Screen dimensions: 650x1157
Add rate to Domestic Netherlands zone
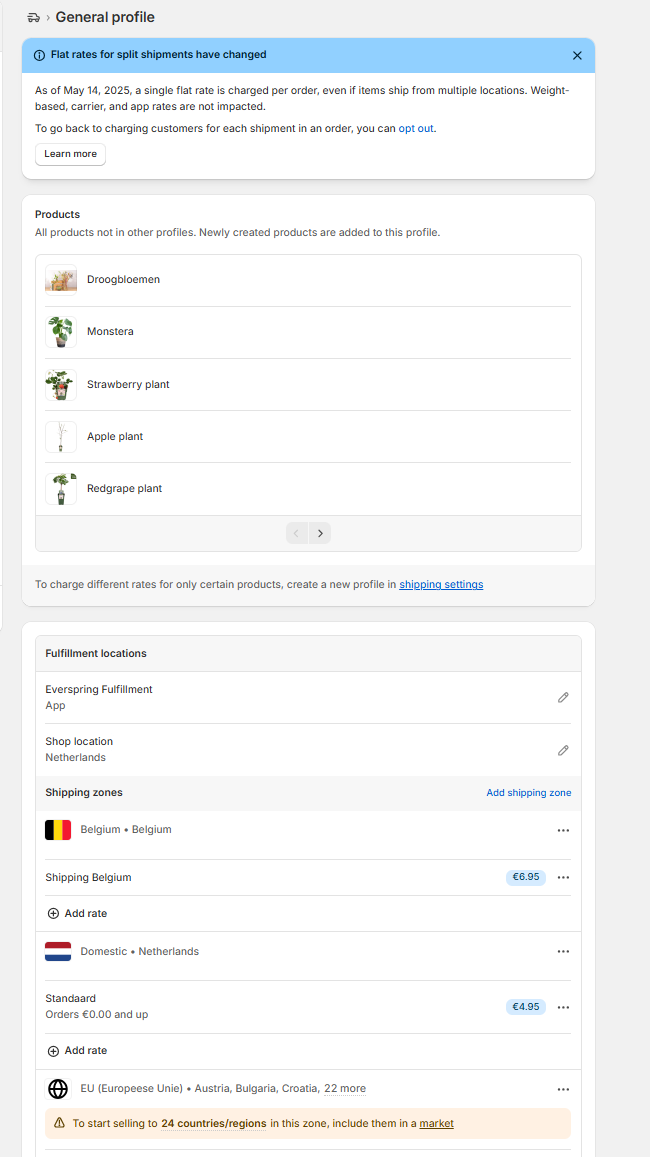point(77,1051)
